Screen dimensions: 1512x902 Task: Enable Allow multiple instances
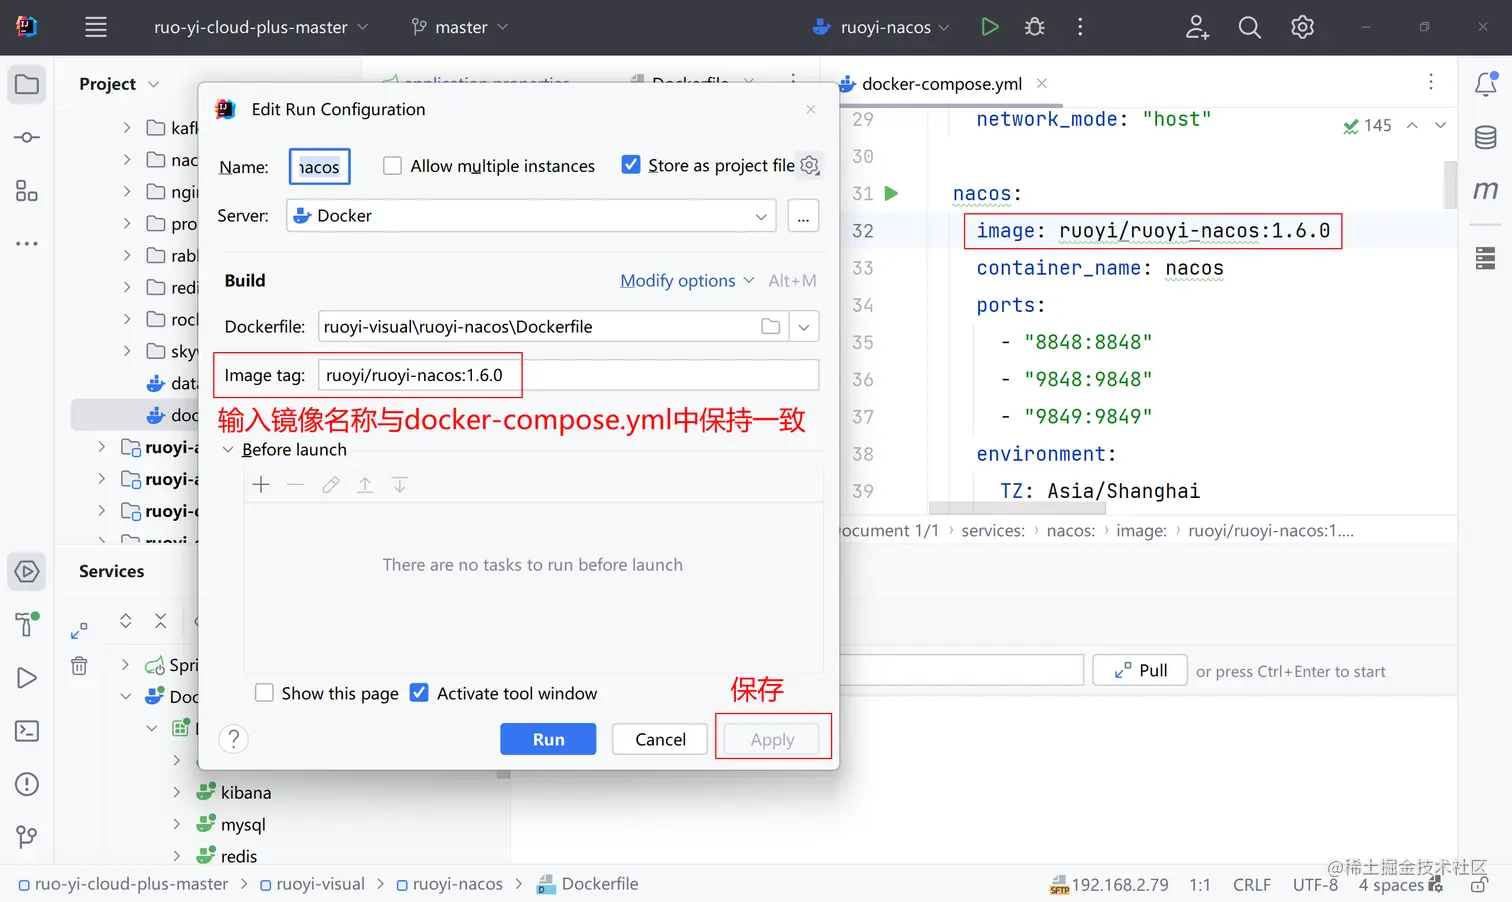[393, 166]
